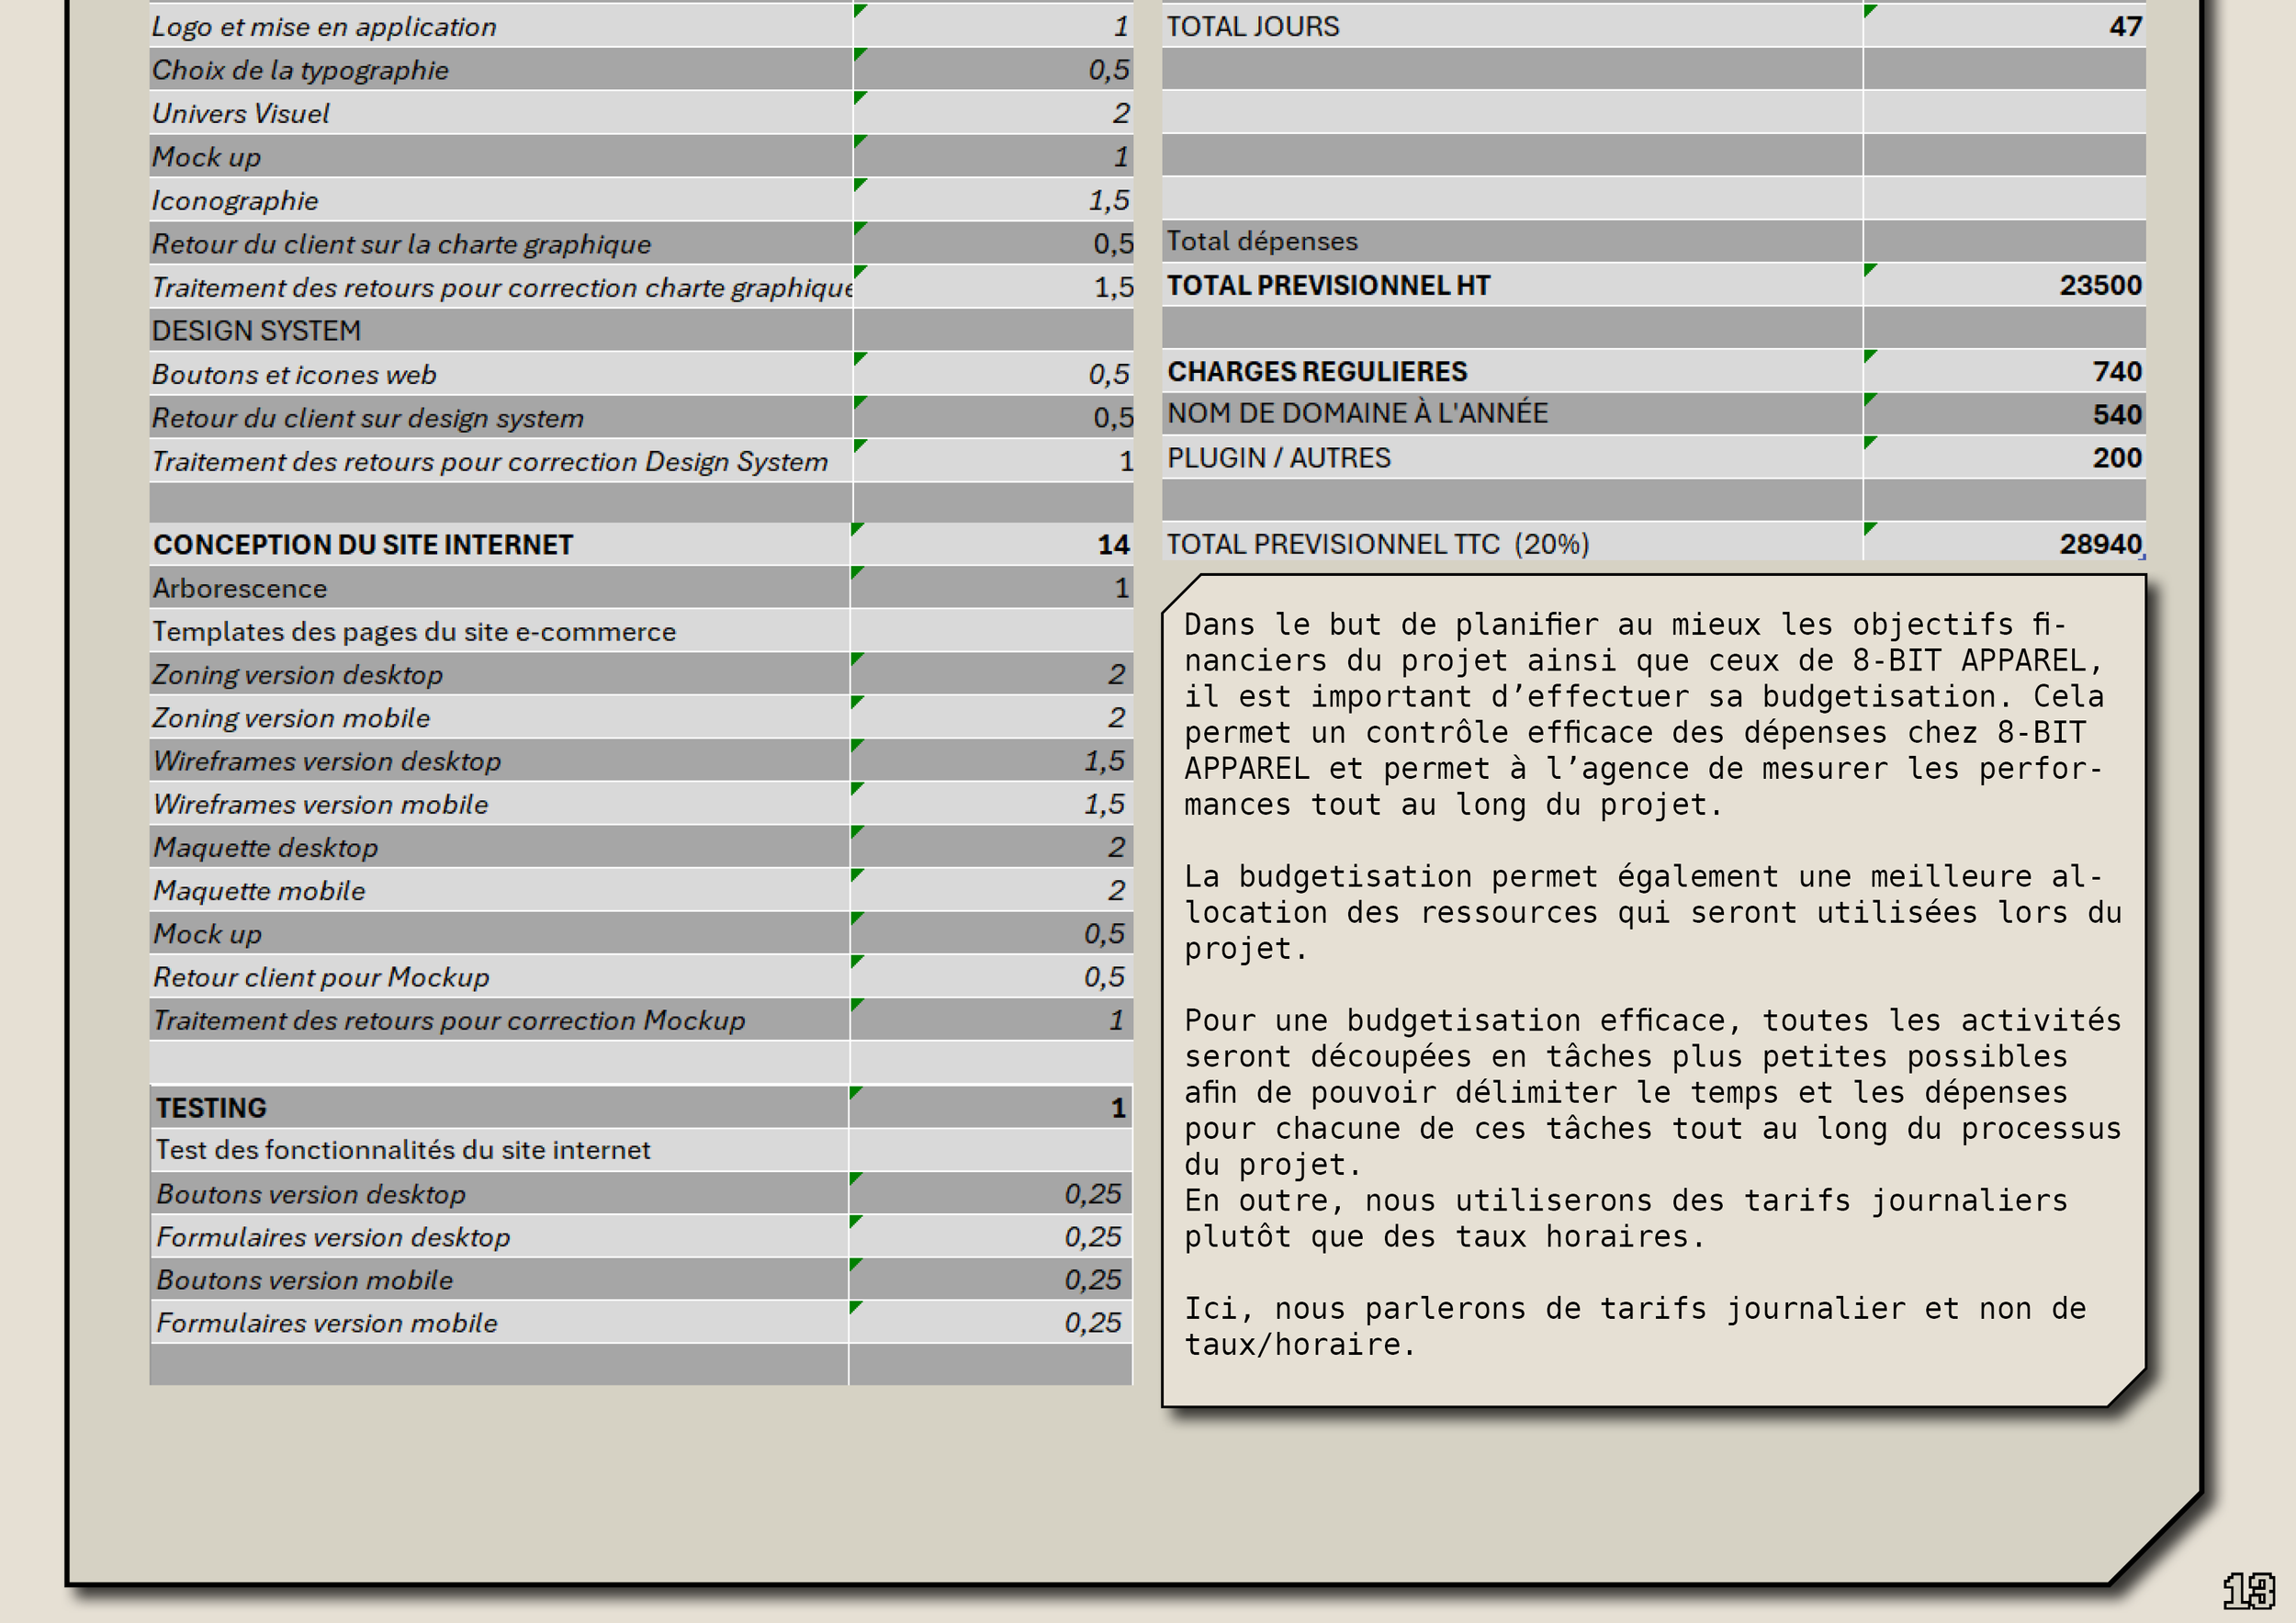Click the Univers Visuel row

(x=241, y=114)
